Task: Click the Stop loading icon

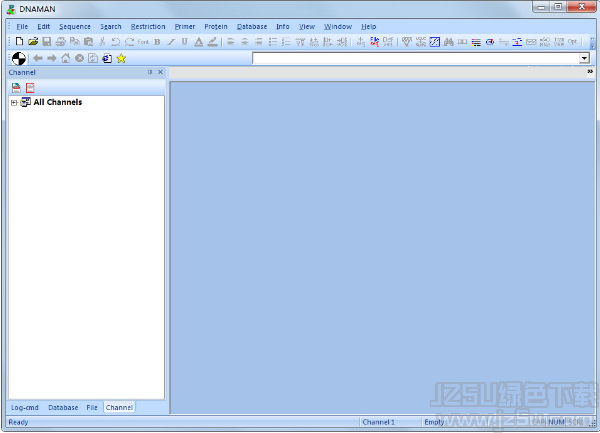Action: point(79,58)
